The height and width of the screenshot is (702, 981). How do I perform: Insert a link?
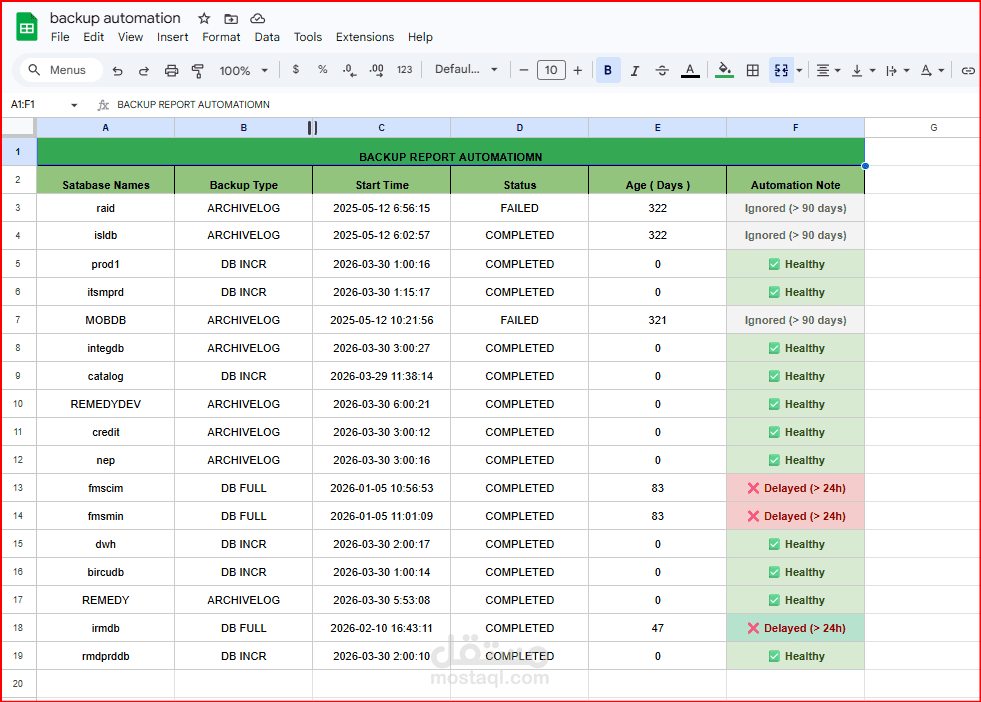[967, 71]
